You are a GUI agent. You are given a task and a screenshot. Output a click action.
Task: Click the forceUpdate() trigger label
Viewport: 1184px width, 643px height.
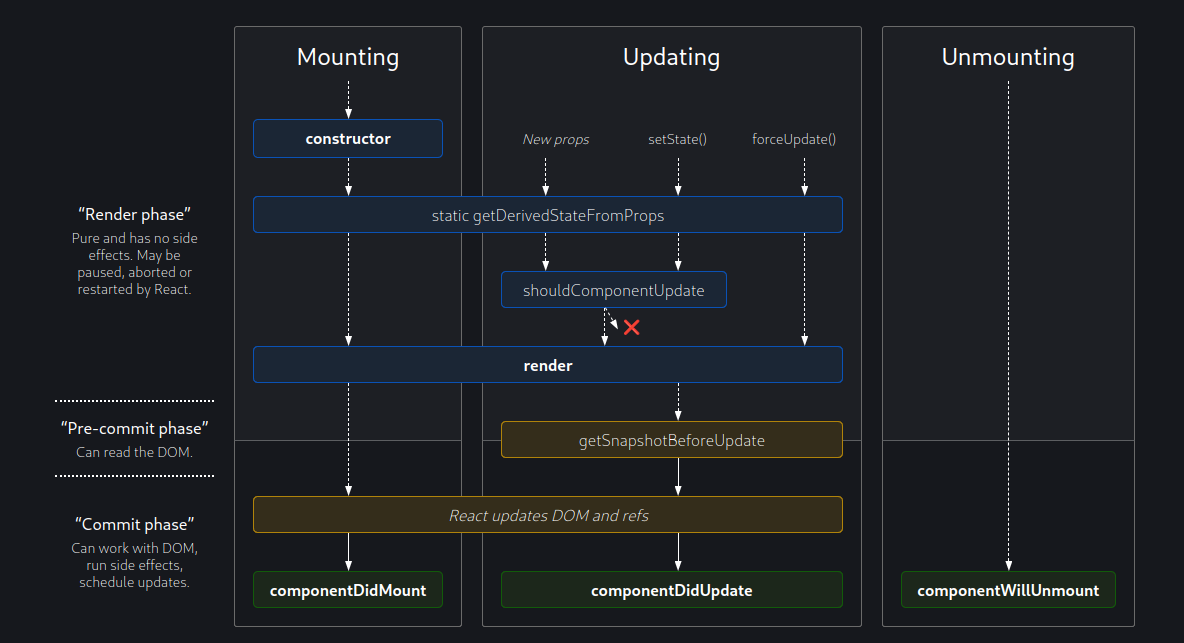[x=794, y=140]
